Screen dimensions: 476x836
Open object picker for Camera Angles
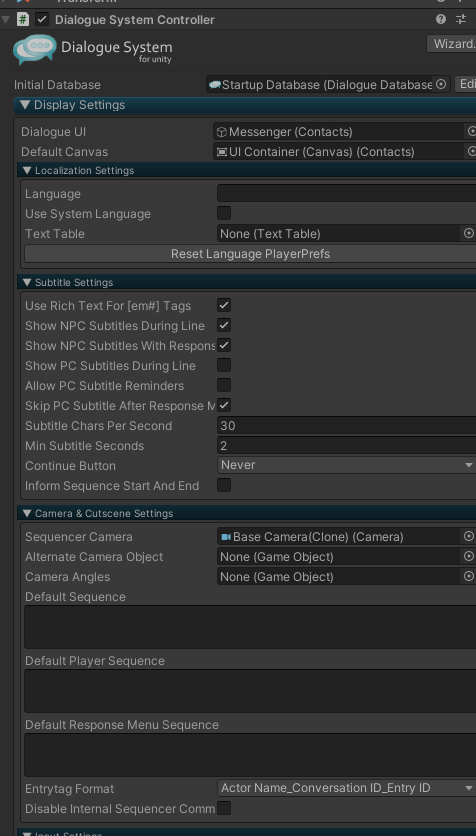(469, 576)
